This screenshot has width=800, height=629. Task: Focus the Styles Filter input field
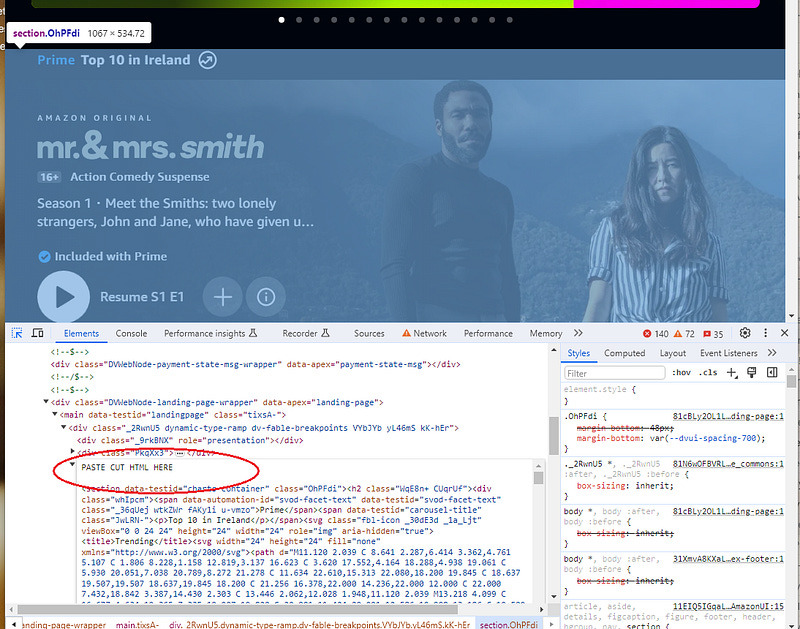pos(615,373)
